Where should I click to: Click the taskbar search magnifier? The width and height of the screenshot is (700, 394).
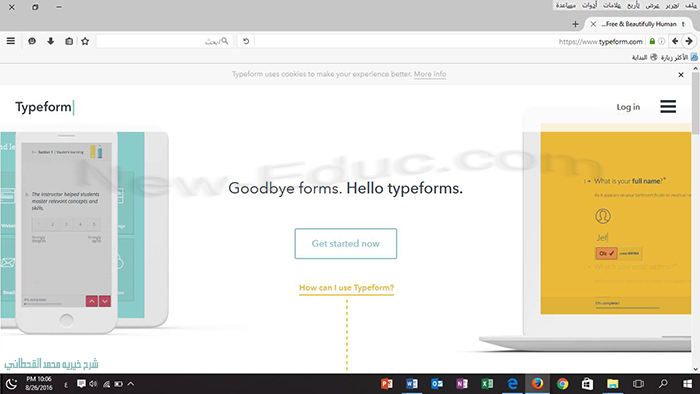click(x=663, y=384)
